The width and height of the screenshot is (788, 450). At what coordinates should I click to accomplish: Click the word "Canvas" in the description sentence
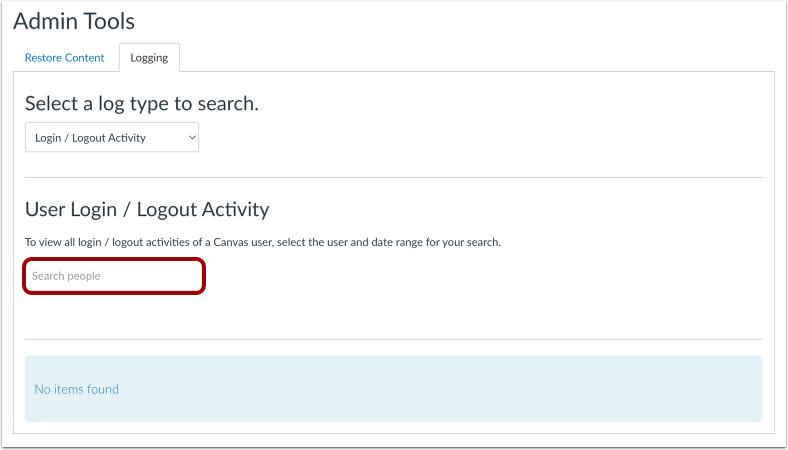pos(229,242)
